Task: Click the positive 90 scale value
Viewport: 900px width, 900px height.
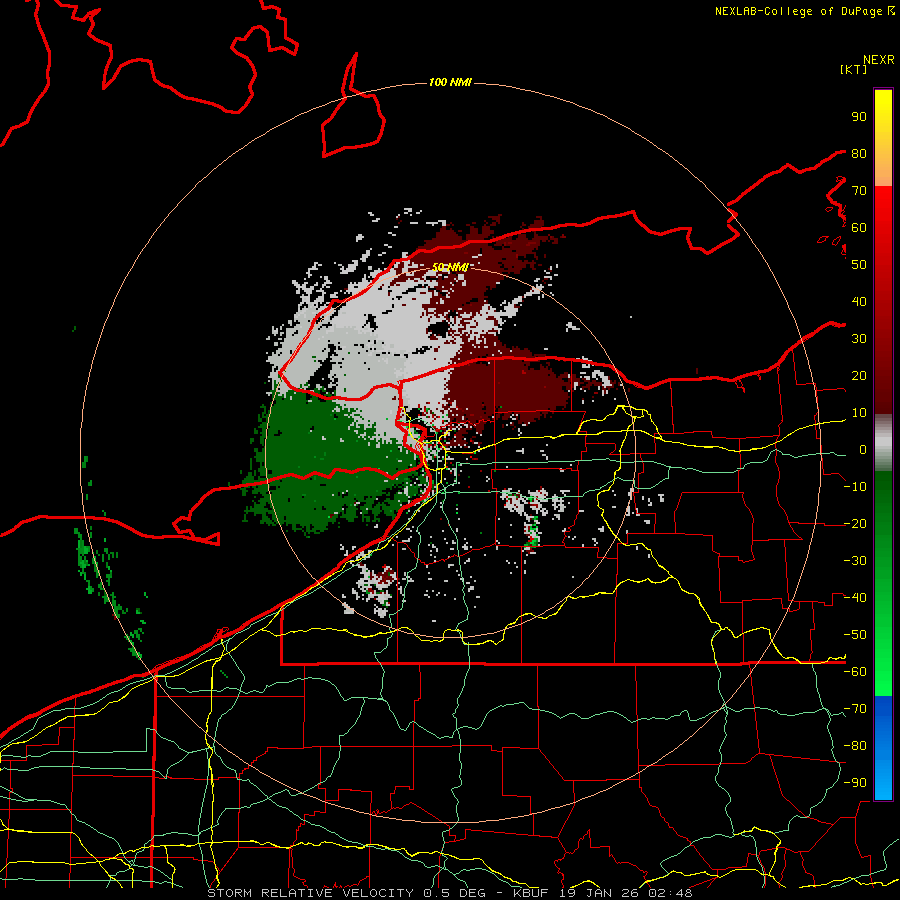Action: (859, 117)
